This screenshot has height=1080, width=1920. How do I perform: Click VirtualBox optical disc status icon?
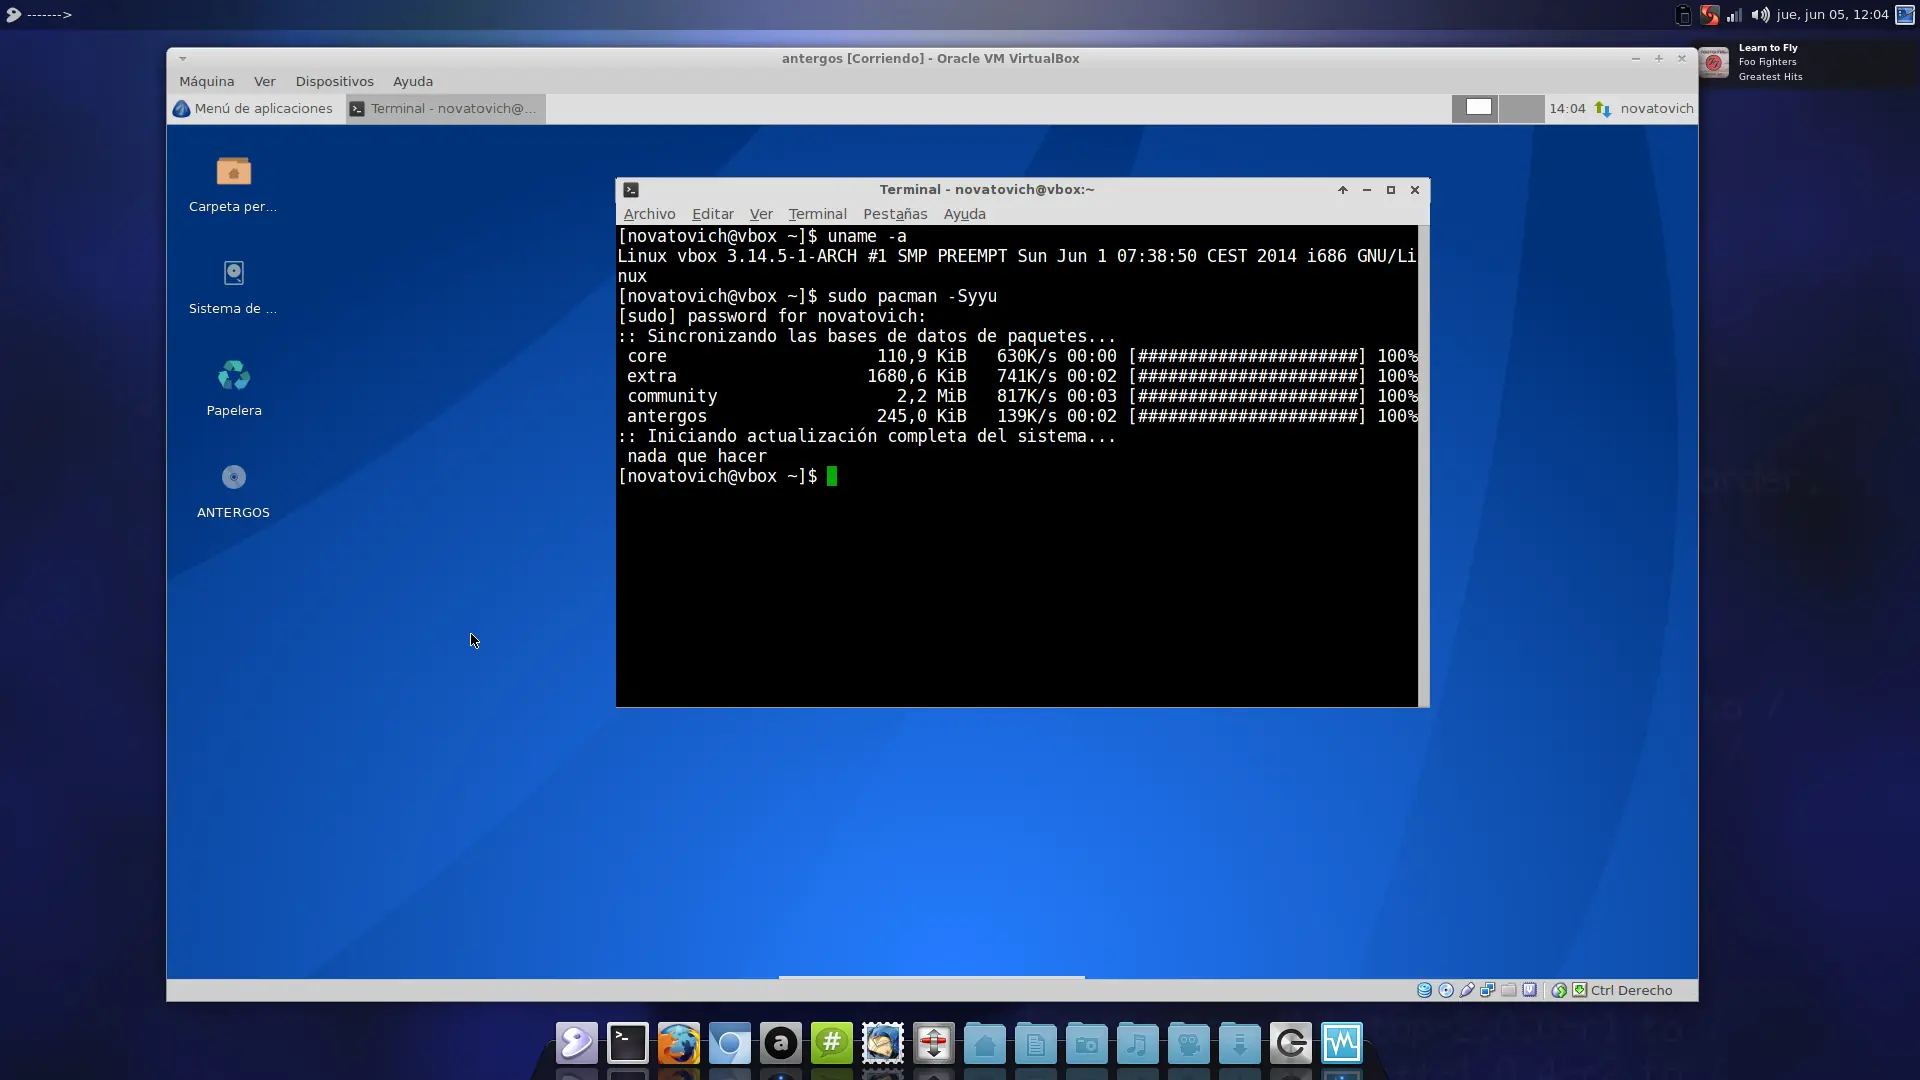1446,990
